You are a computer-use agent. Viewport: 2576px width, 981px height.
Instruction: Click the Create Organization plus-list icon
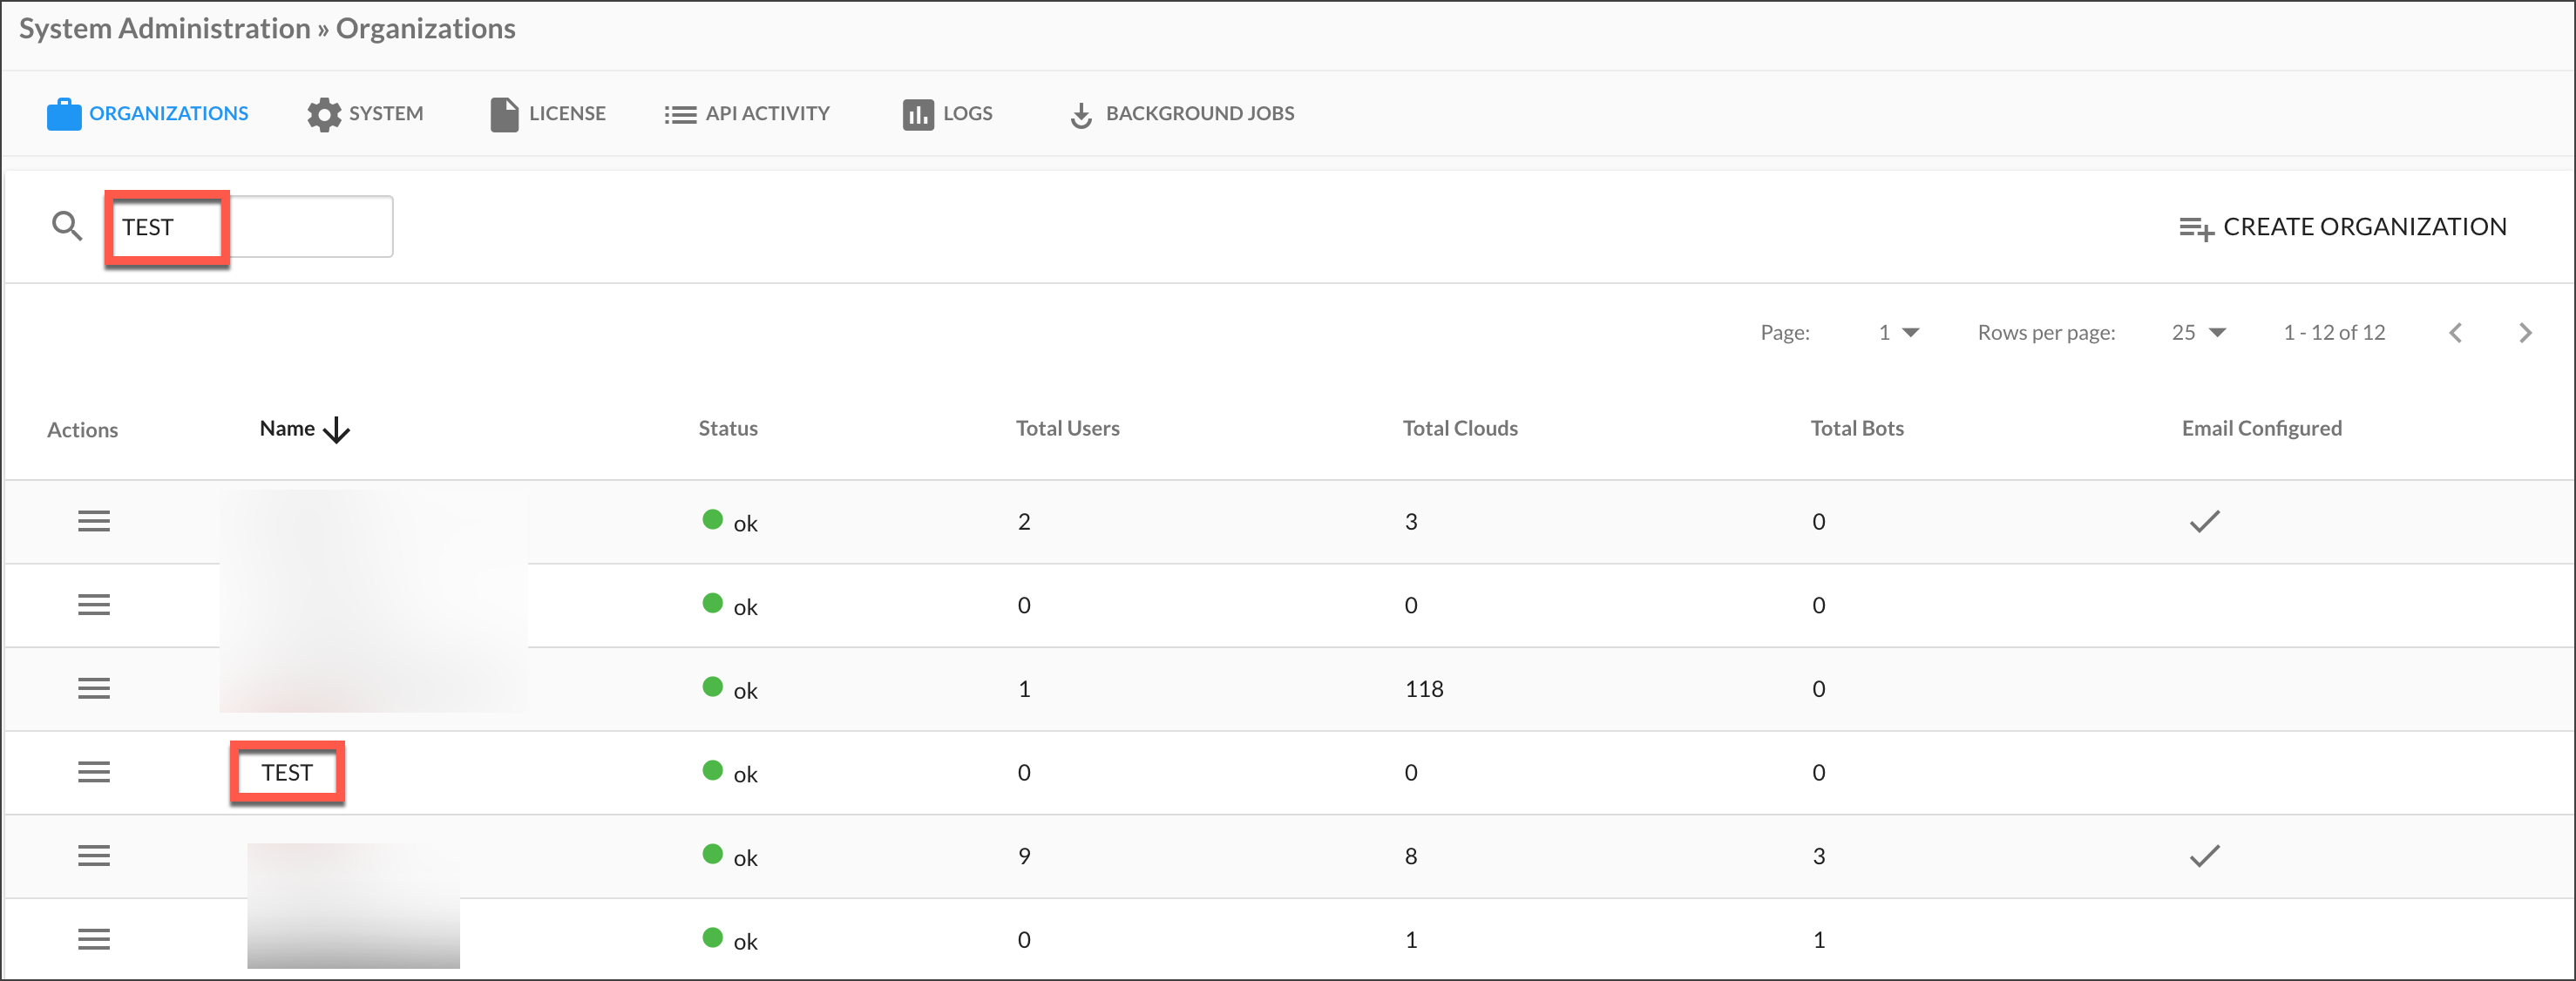2196,229
